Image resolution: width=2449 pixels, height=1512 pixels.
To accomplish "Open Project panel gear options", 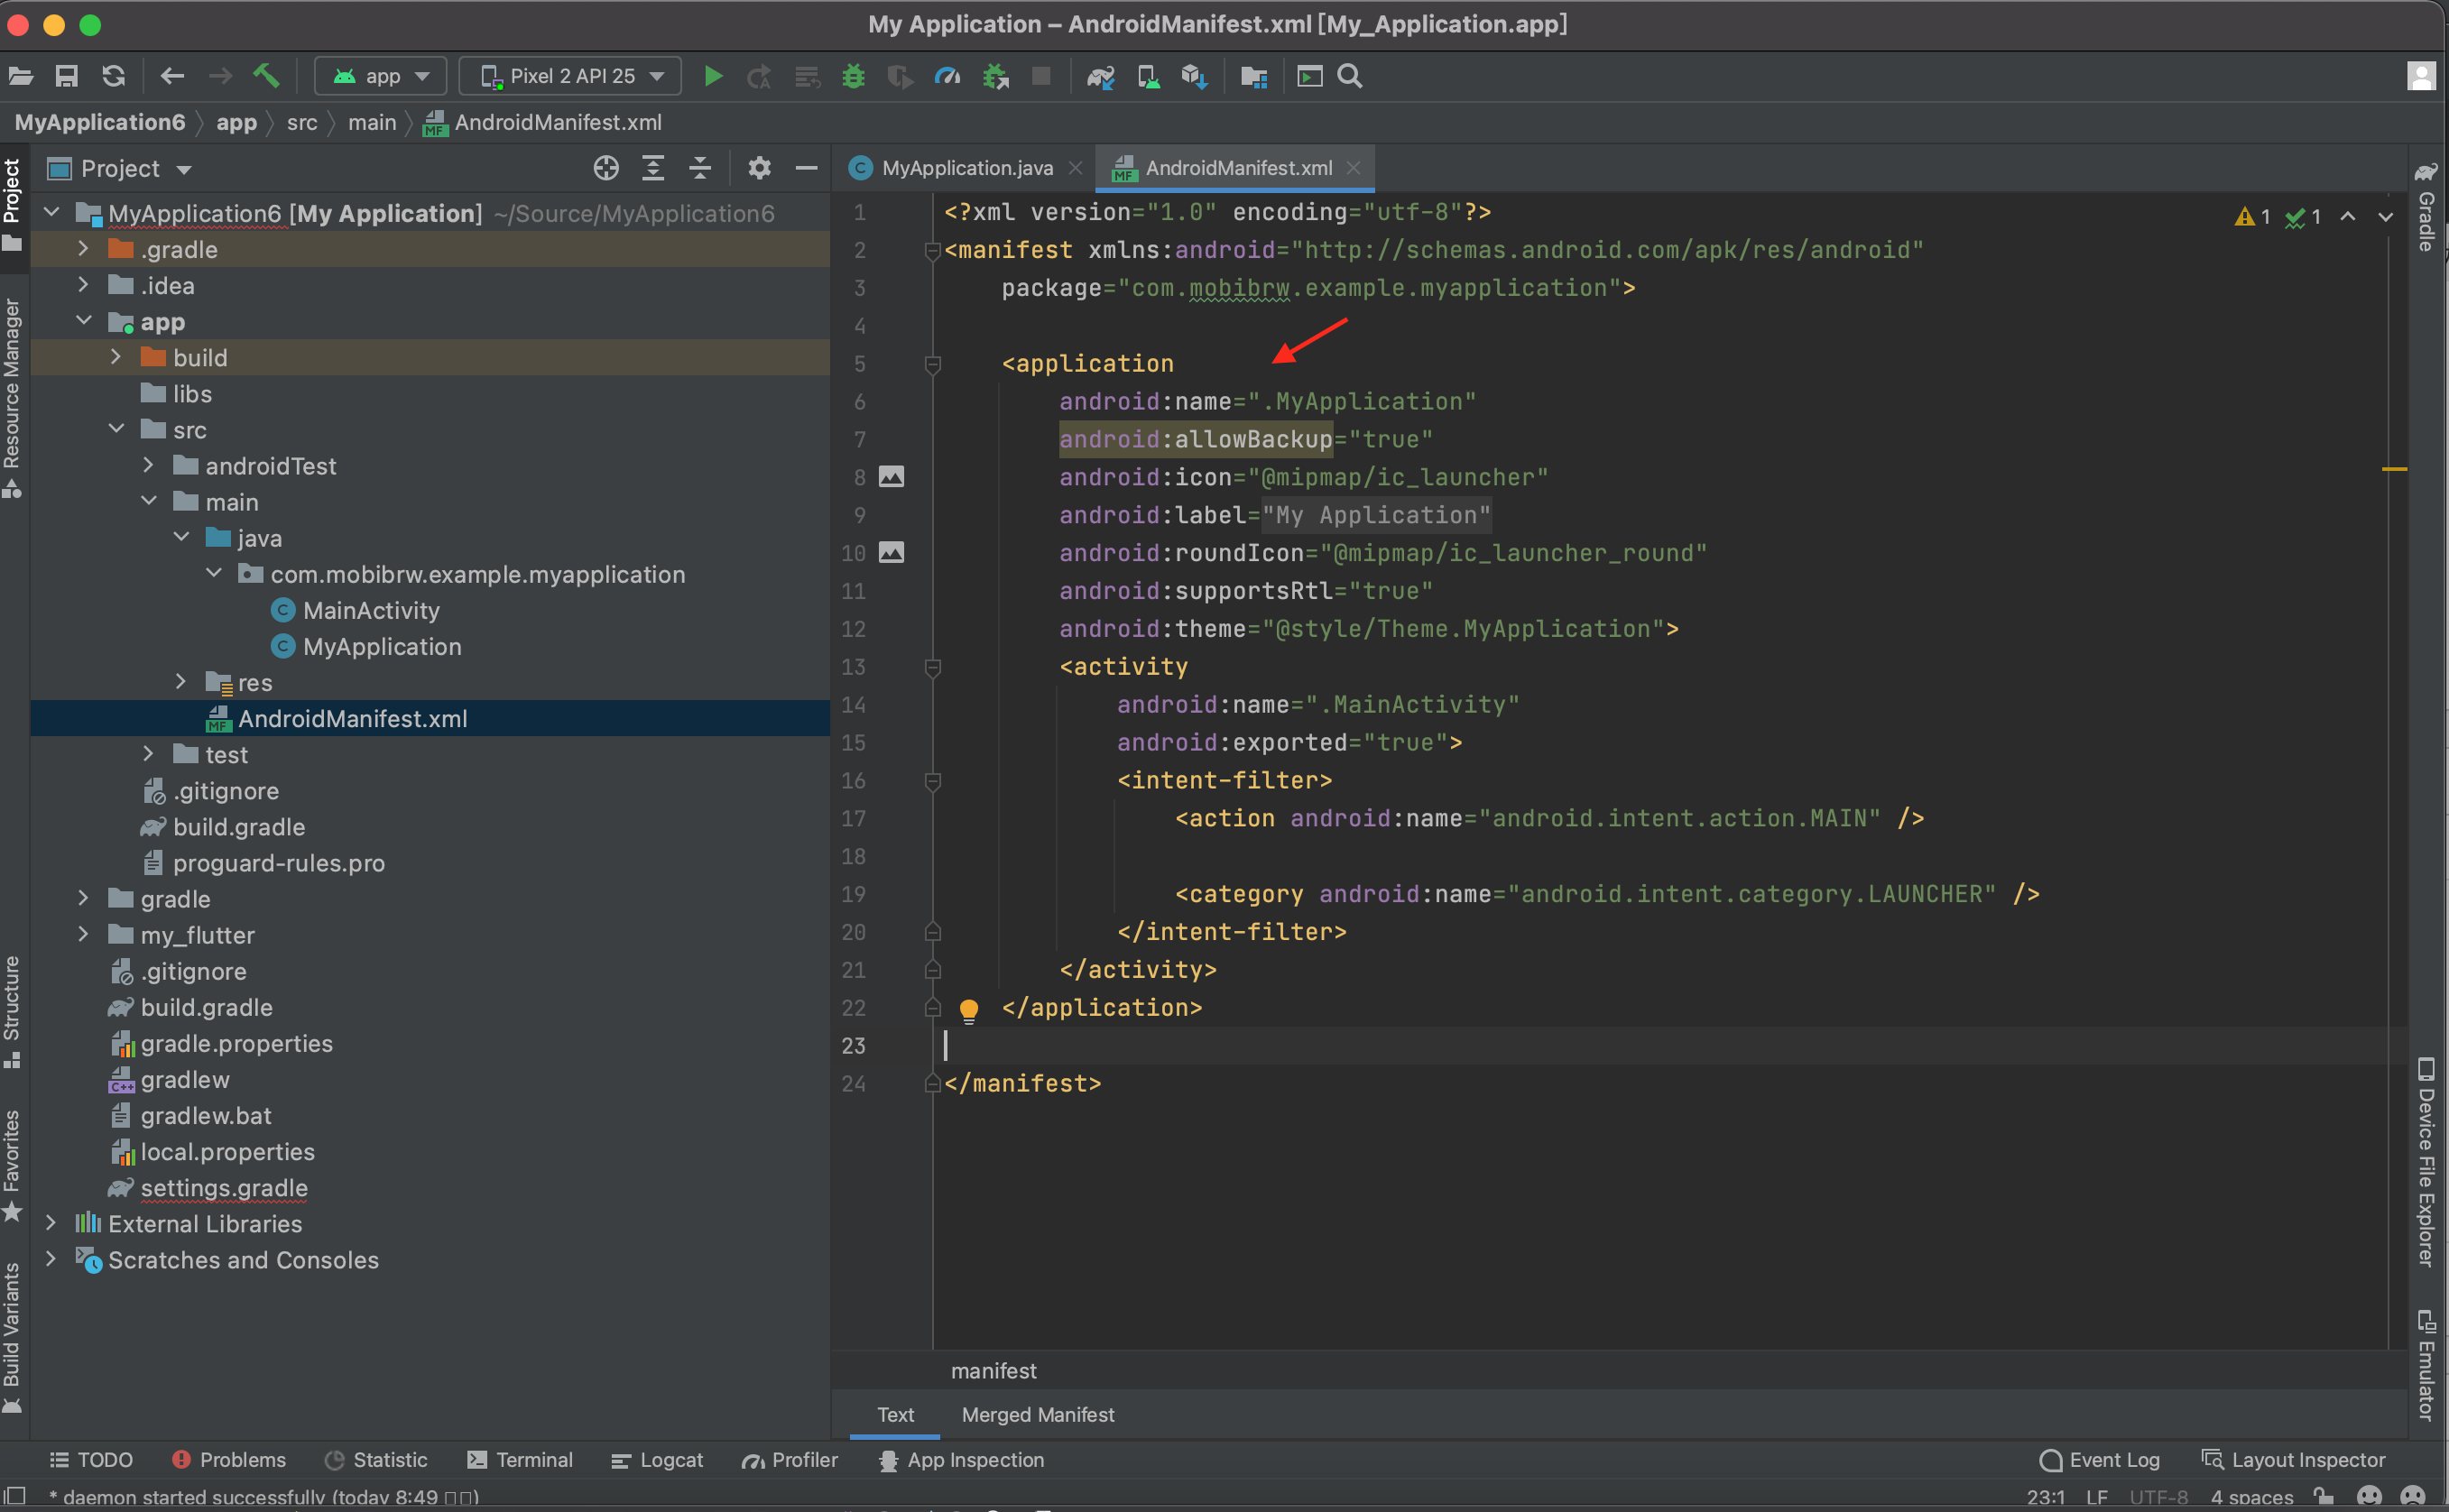I will tap(760, 168).
